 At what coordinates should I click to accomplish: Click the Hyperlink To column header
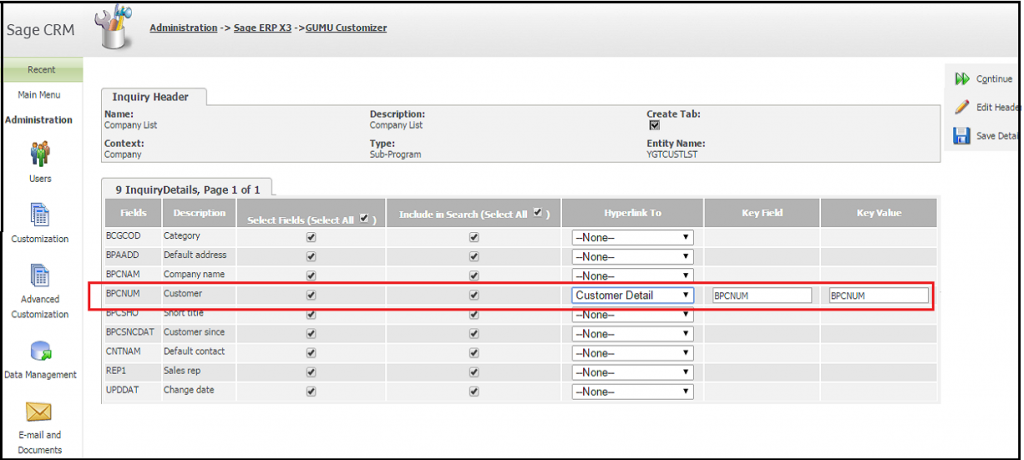632,213
